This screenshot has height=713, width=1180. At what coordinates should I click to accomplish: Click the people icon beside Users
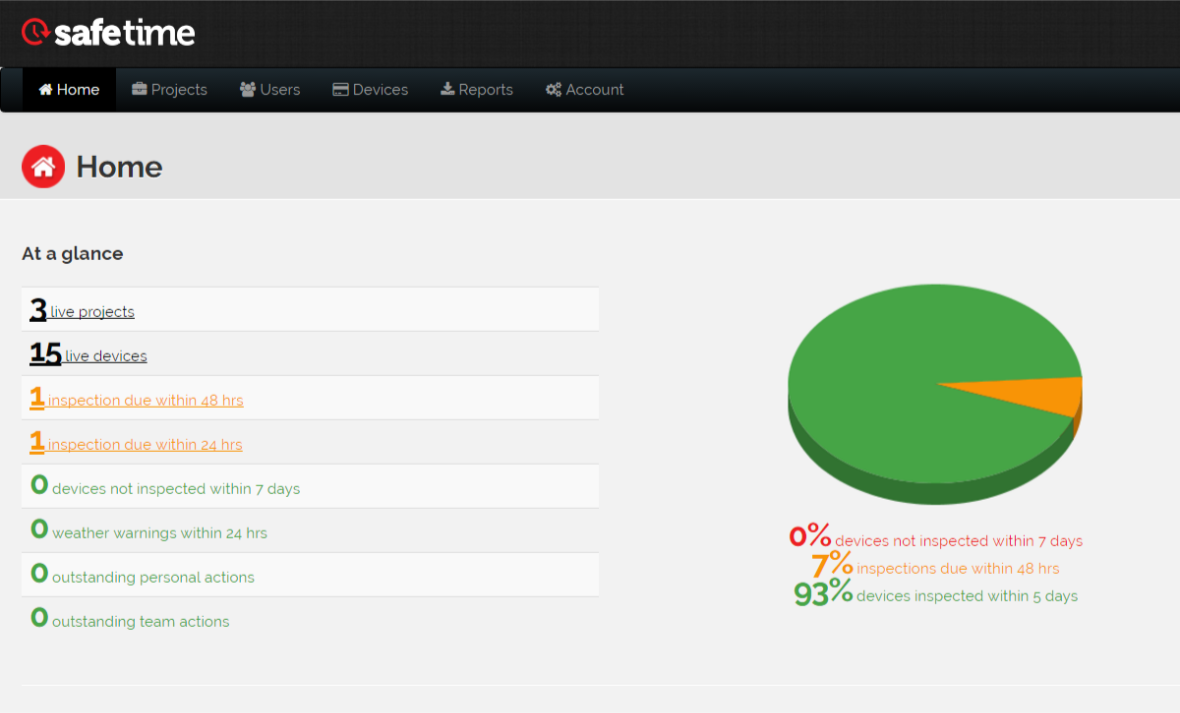pos(248,89)
